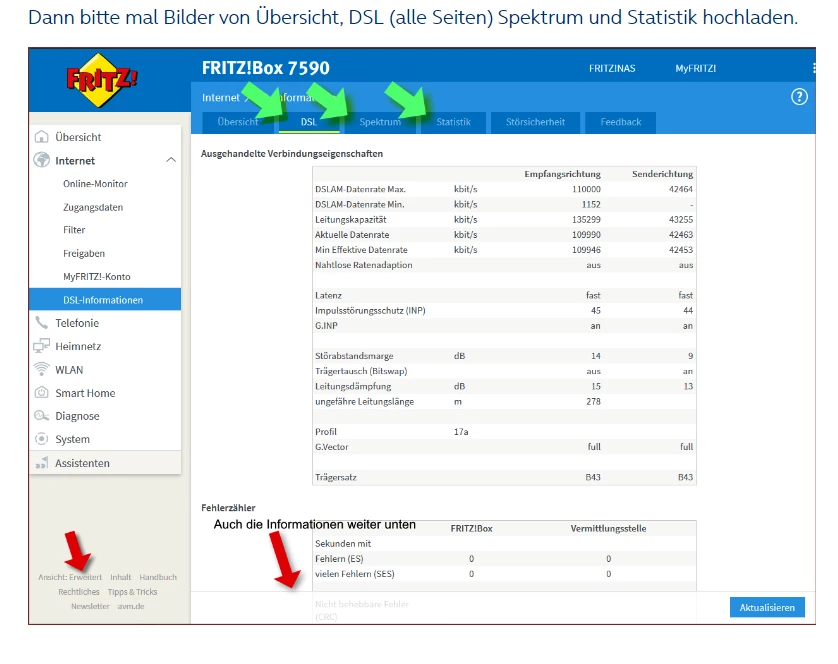The width and height of the screenshot is (838, 664).
Task: Open FRITZ!NAS link in header
Action: (x=612, y=68)
